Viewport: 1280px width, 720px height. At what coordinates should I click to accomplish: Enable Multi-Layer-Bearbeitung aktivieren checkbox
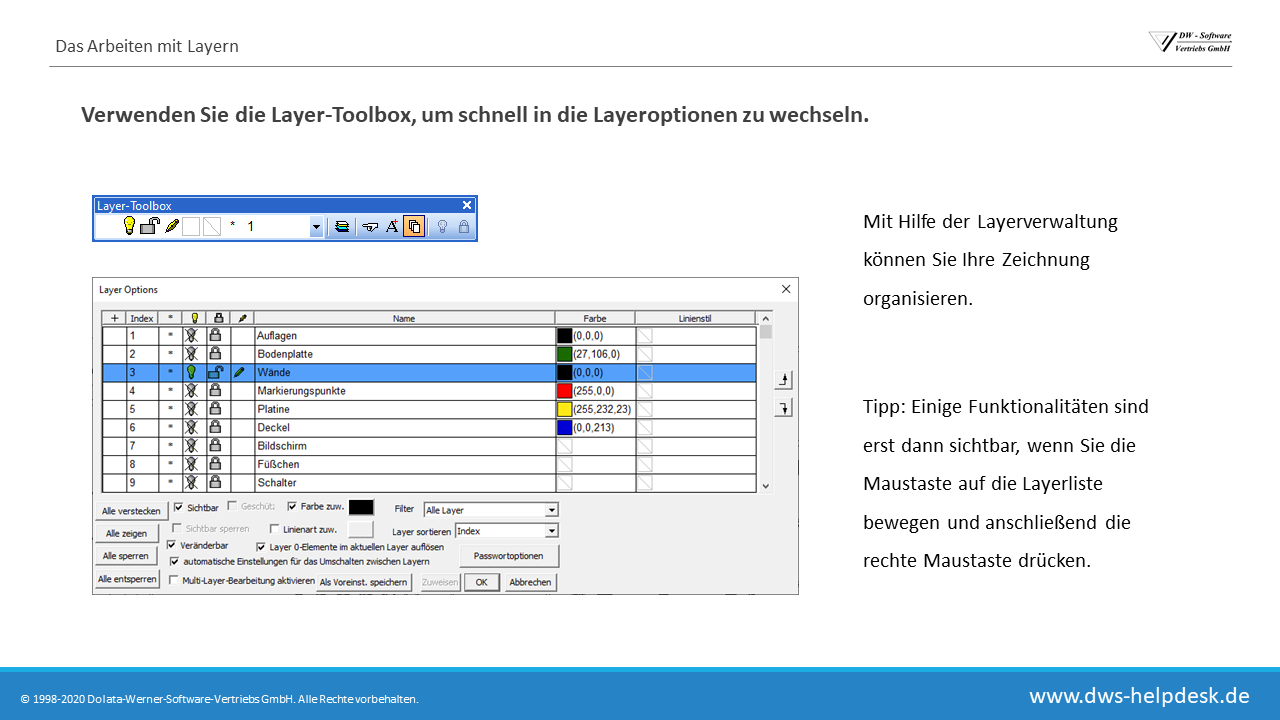click(174, 580)
